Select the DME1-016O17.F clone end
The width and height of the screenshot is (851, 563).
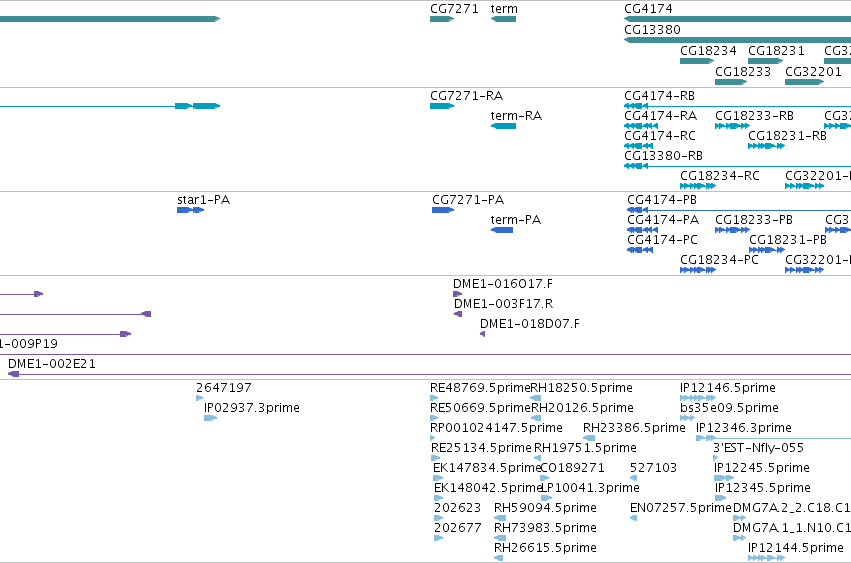[457, 294]
